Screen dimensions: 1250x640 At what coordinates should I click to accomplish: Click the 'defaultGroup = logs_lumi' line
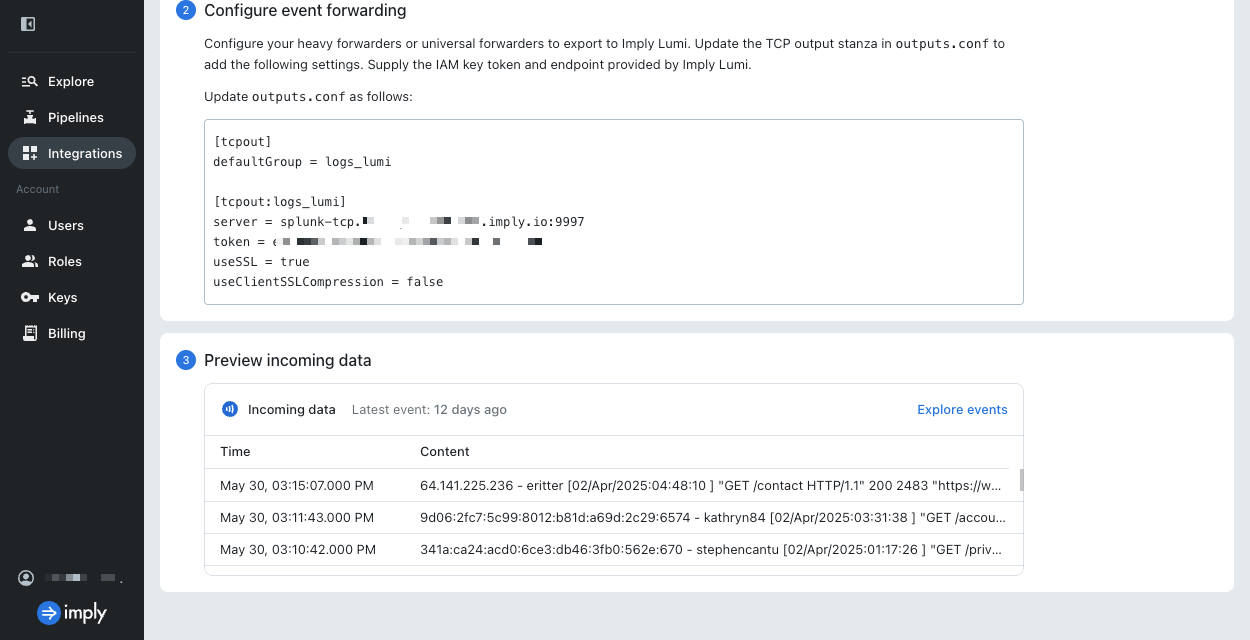[x=302, y=161]
